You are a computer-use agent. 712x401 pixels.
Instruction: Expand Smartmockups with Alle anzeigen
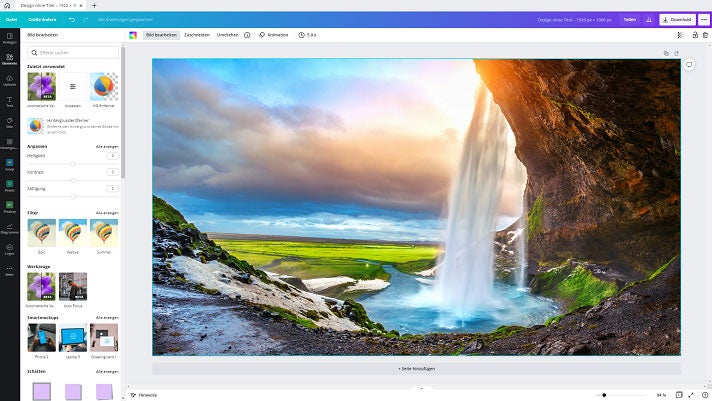coord(107,317)
